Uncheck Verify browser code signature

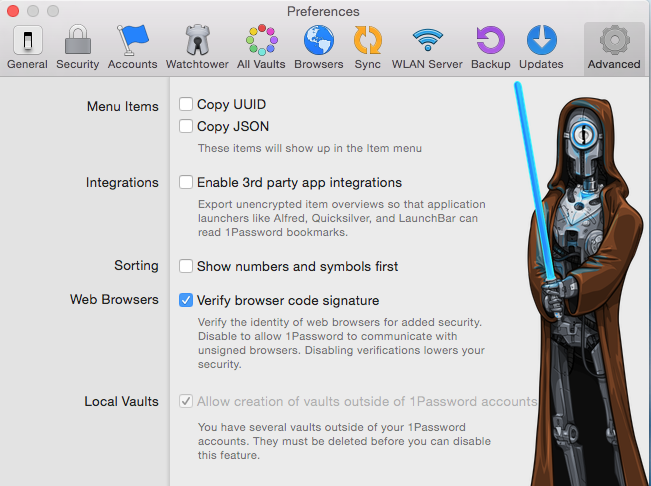point(186,300)
